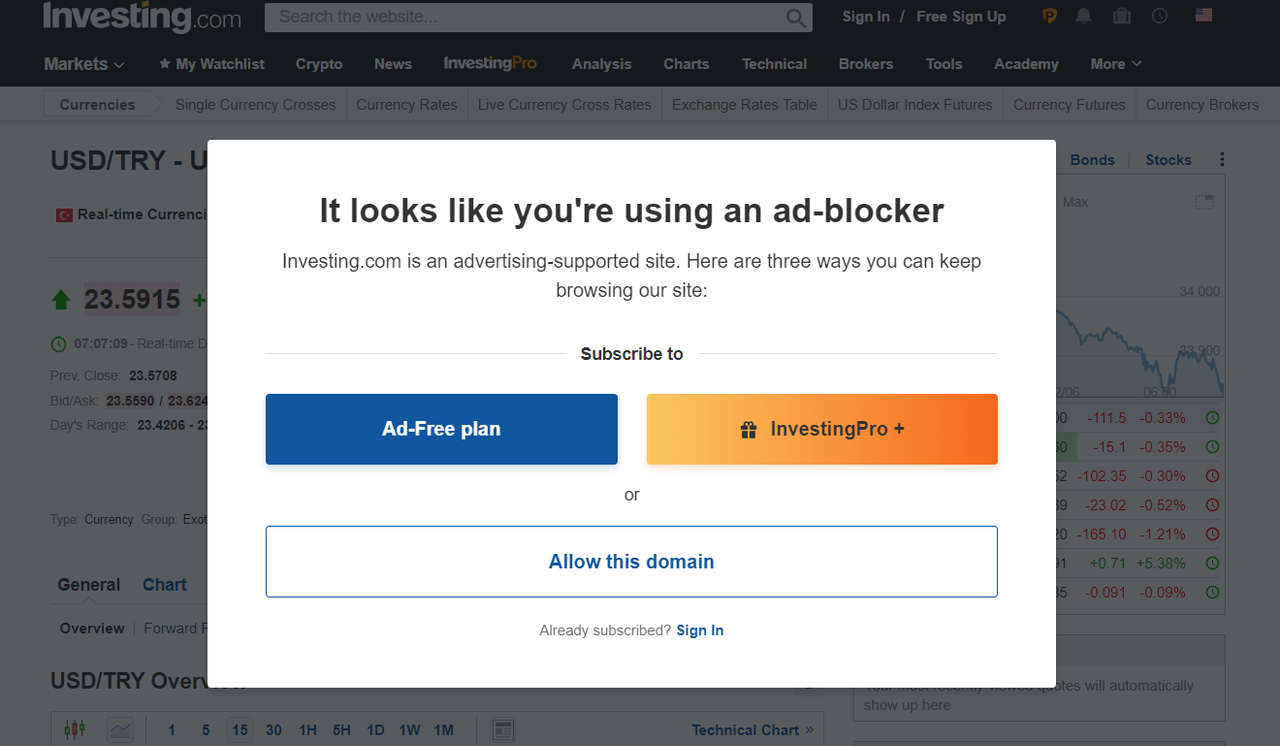The height and width of the screenshot is (746, 1280).
Task: Click into the website search field
Action: pos(525,17)
